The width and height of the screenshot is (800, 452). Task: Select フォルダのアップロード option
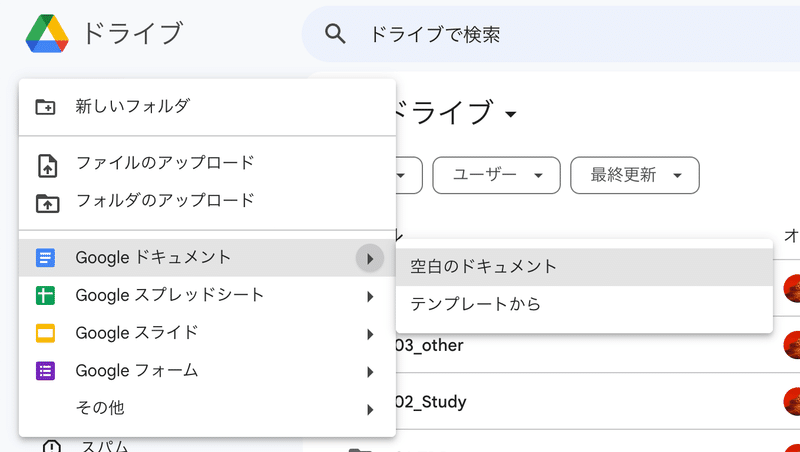pyautogui.click(x=207, y=200)
